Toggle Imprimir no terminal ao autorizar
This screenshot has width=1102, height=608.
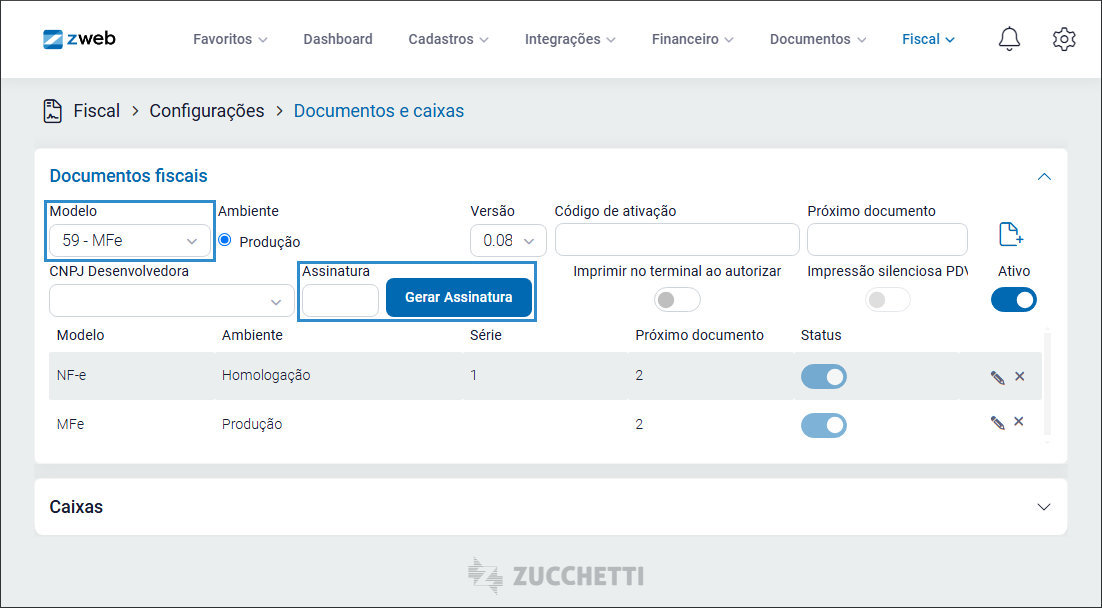tap(678, 300)
